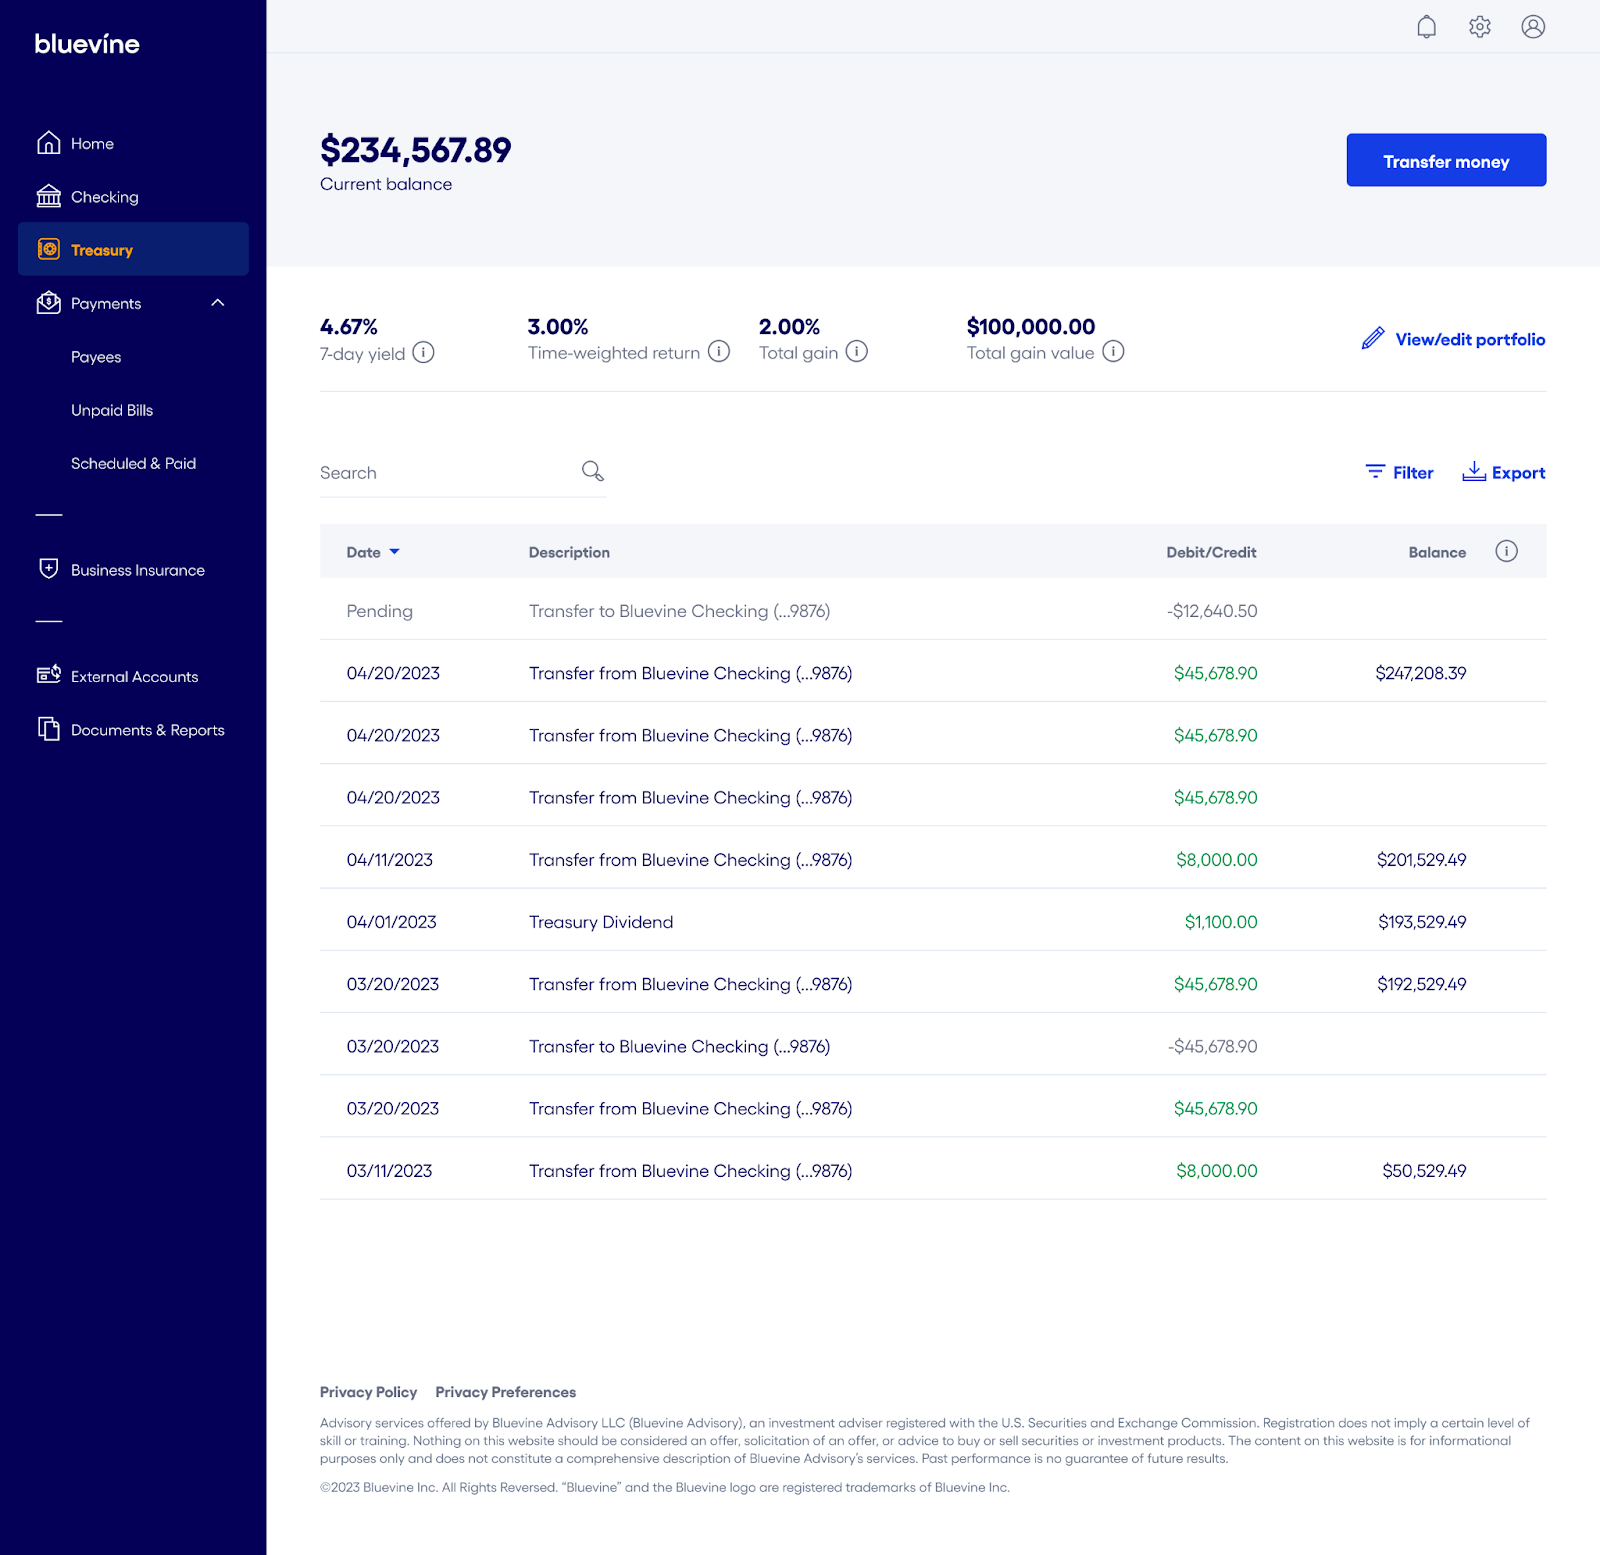Click the pencil edit portfolio icon

tap(1373, 338)
